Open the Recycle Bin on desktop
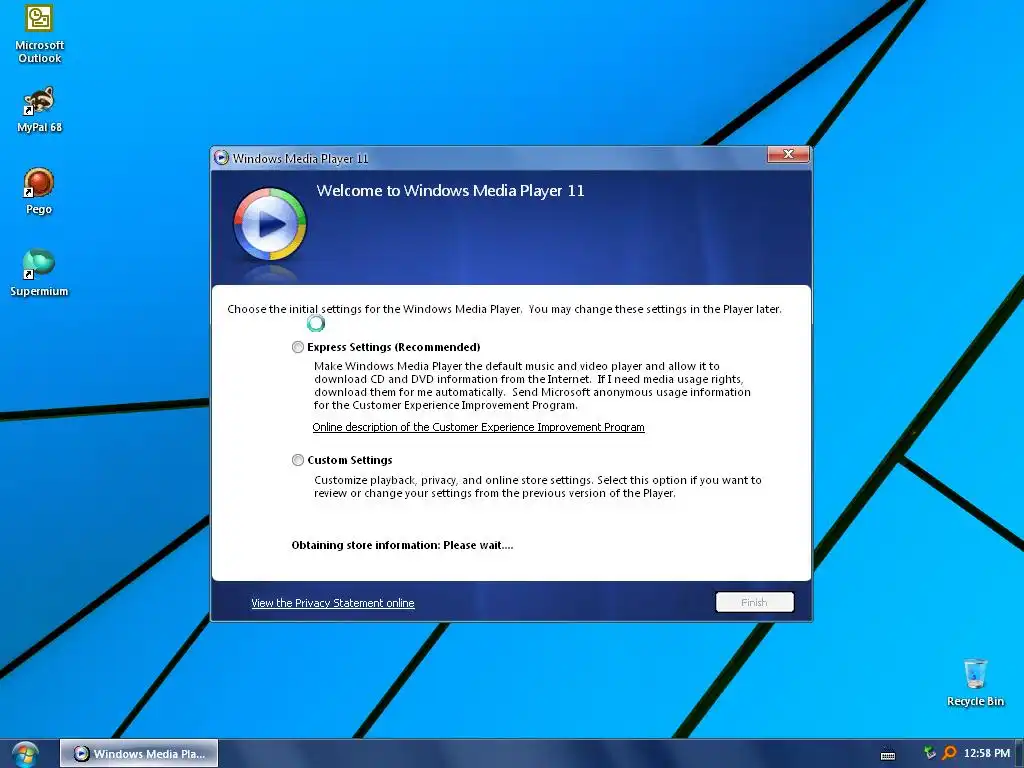The image size is (1024, 768). 975,682
